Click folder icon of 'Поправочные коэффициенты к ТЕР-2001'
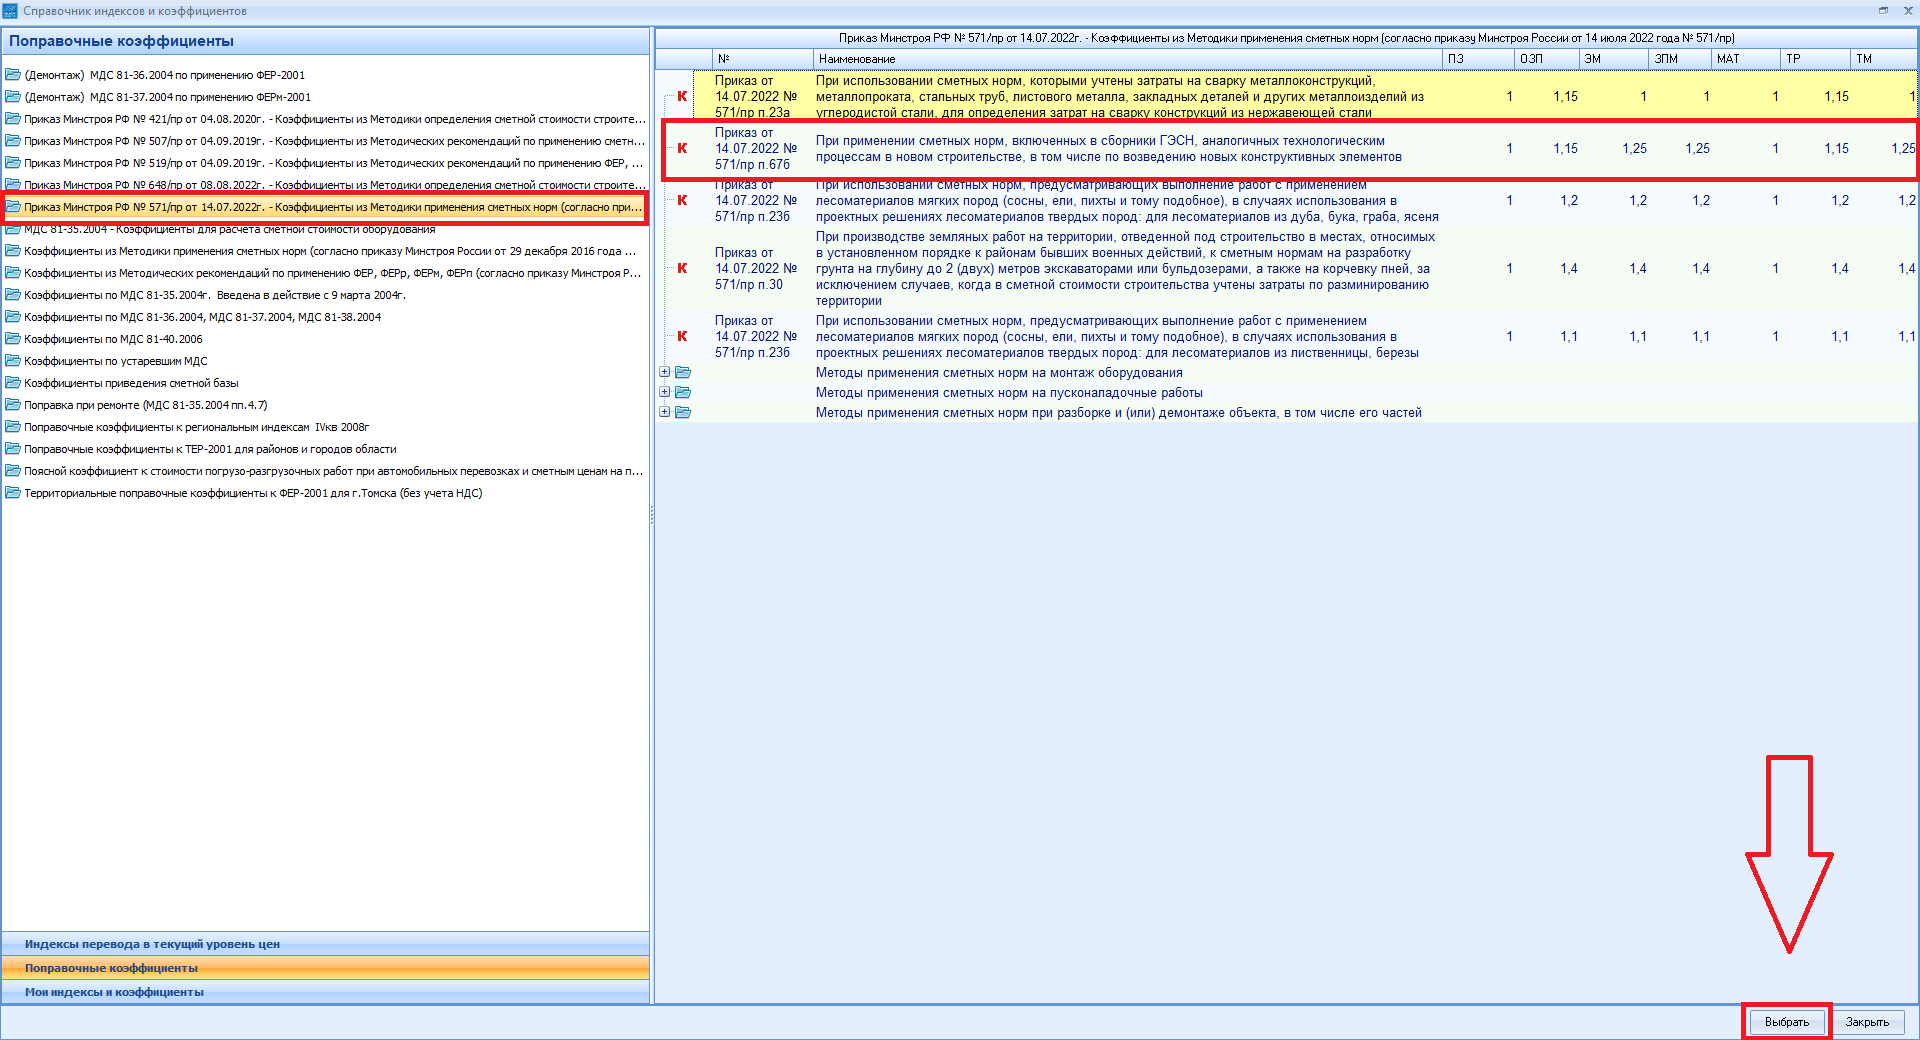This screenshot has width=1920, height=1040. (x=13, y=449)
